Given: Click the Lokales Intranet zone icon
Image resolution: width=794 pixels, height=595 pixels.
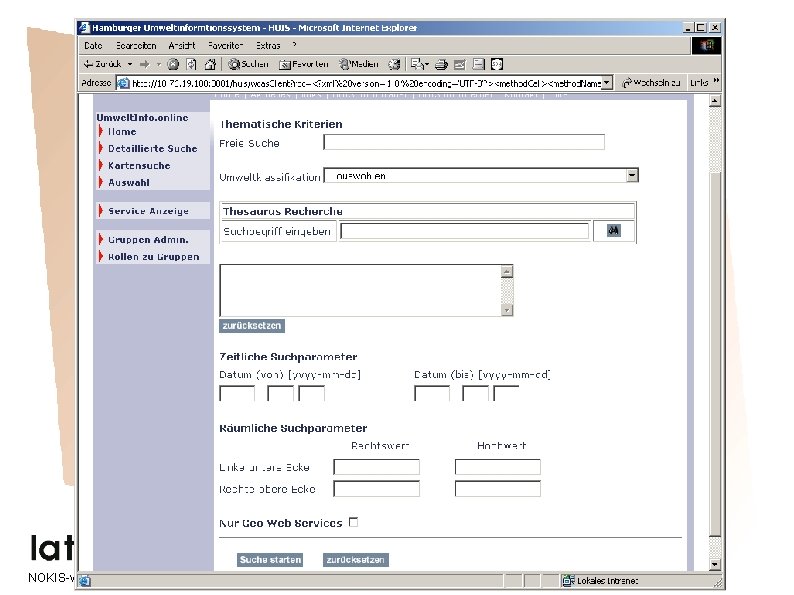Looking at the screenshot, I should pos(568,580).
